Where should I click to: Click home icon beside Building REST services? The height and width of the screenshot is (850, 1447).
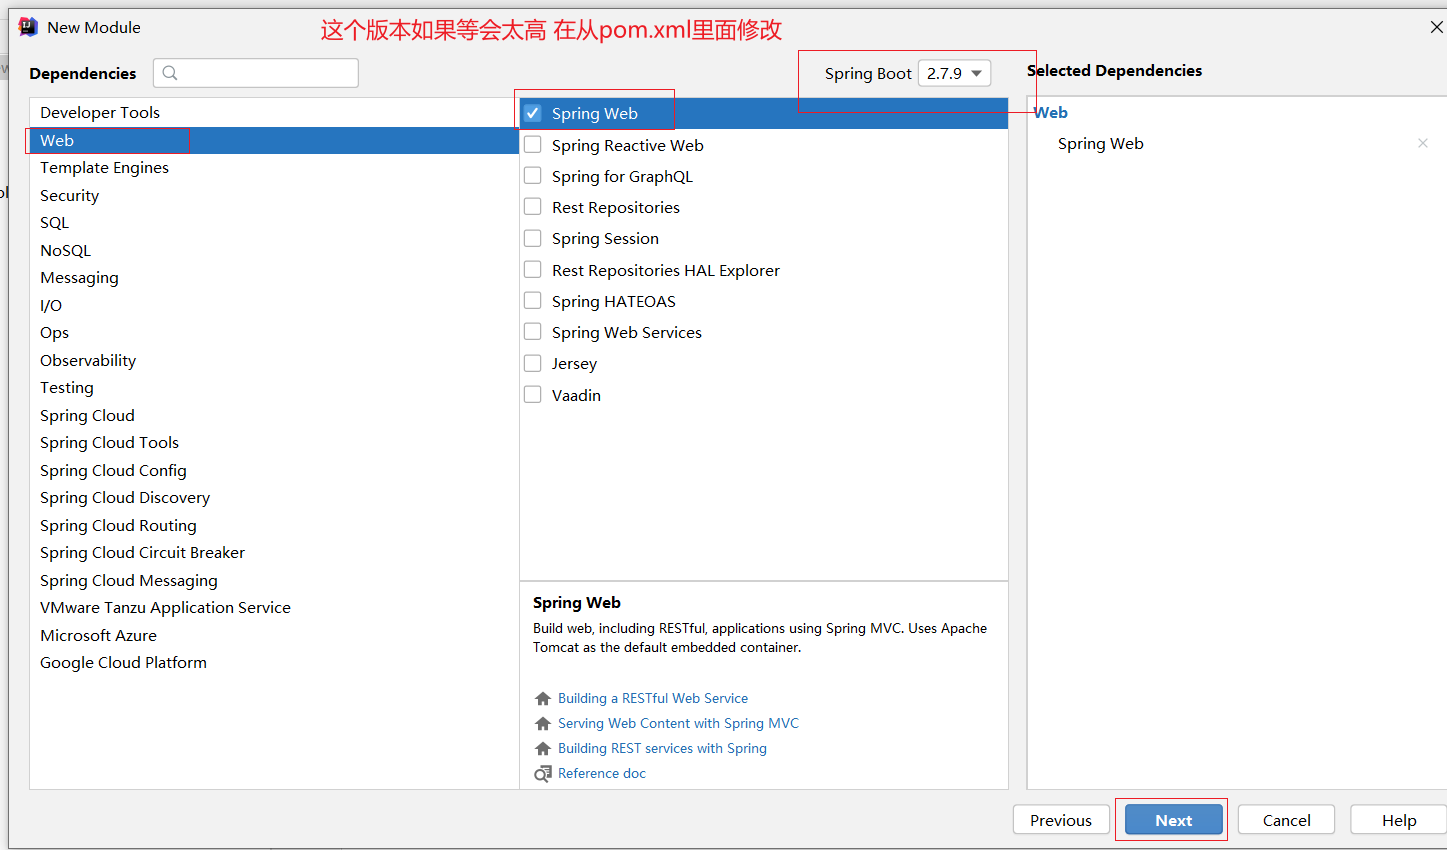click(x=543, y=749)
